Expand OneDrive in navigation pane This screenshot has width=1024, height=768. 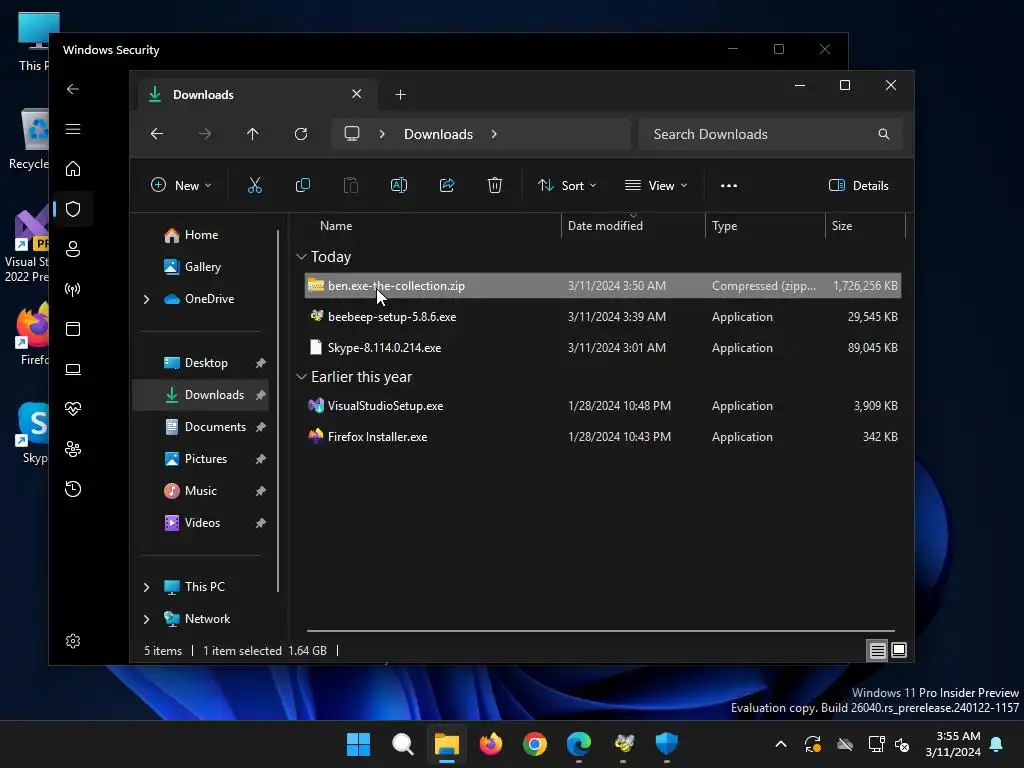[146, 299]
